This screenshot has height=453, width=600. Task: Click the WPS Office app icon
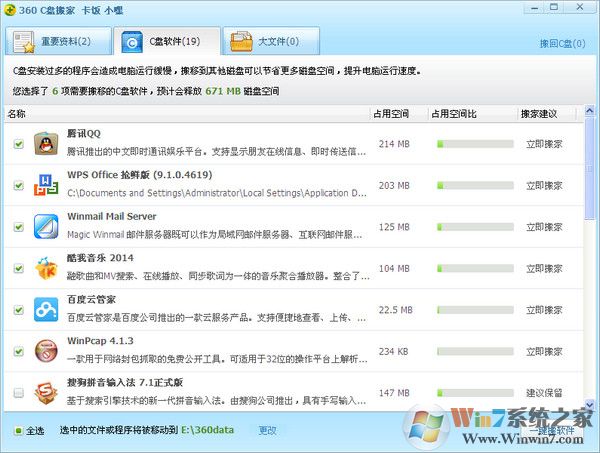tap(46, 185)
